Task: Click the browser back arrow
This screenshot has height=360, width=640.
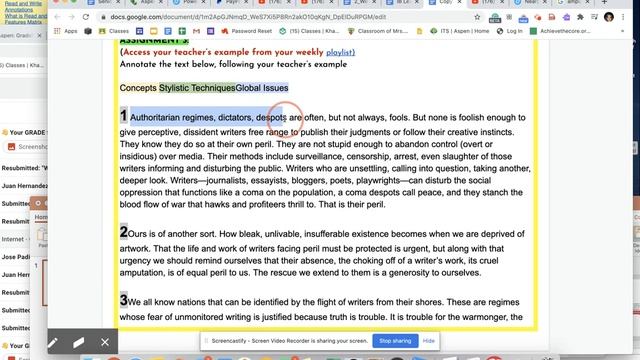Action: (57, 17)
